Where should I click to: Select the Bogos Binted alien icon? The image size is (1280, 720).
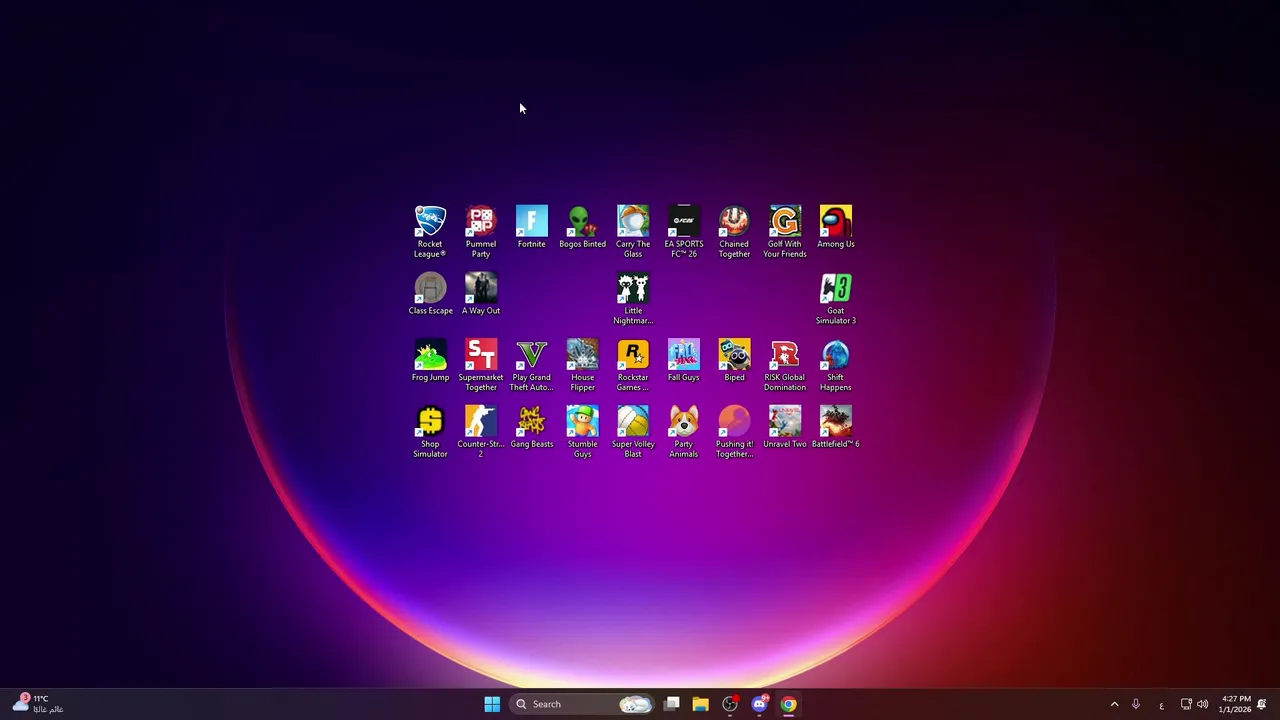582,227
